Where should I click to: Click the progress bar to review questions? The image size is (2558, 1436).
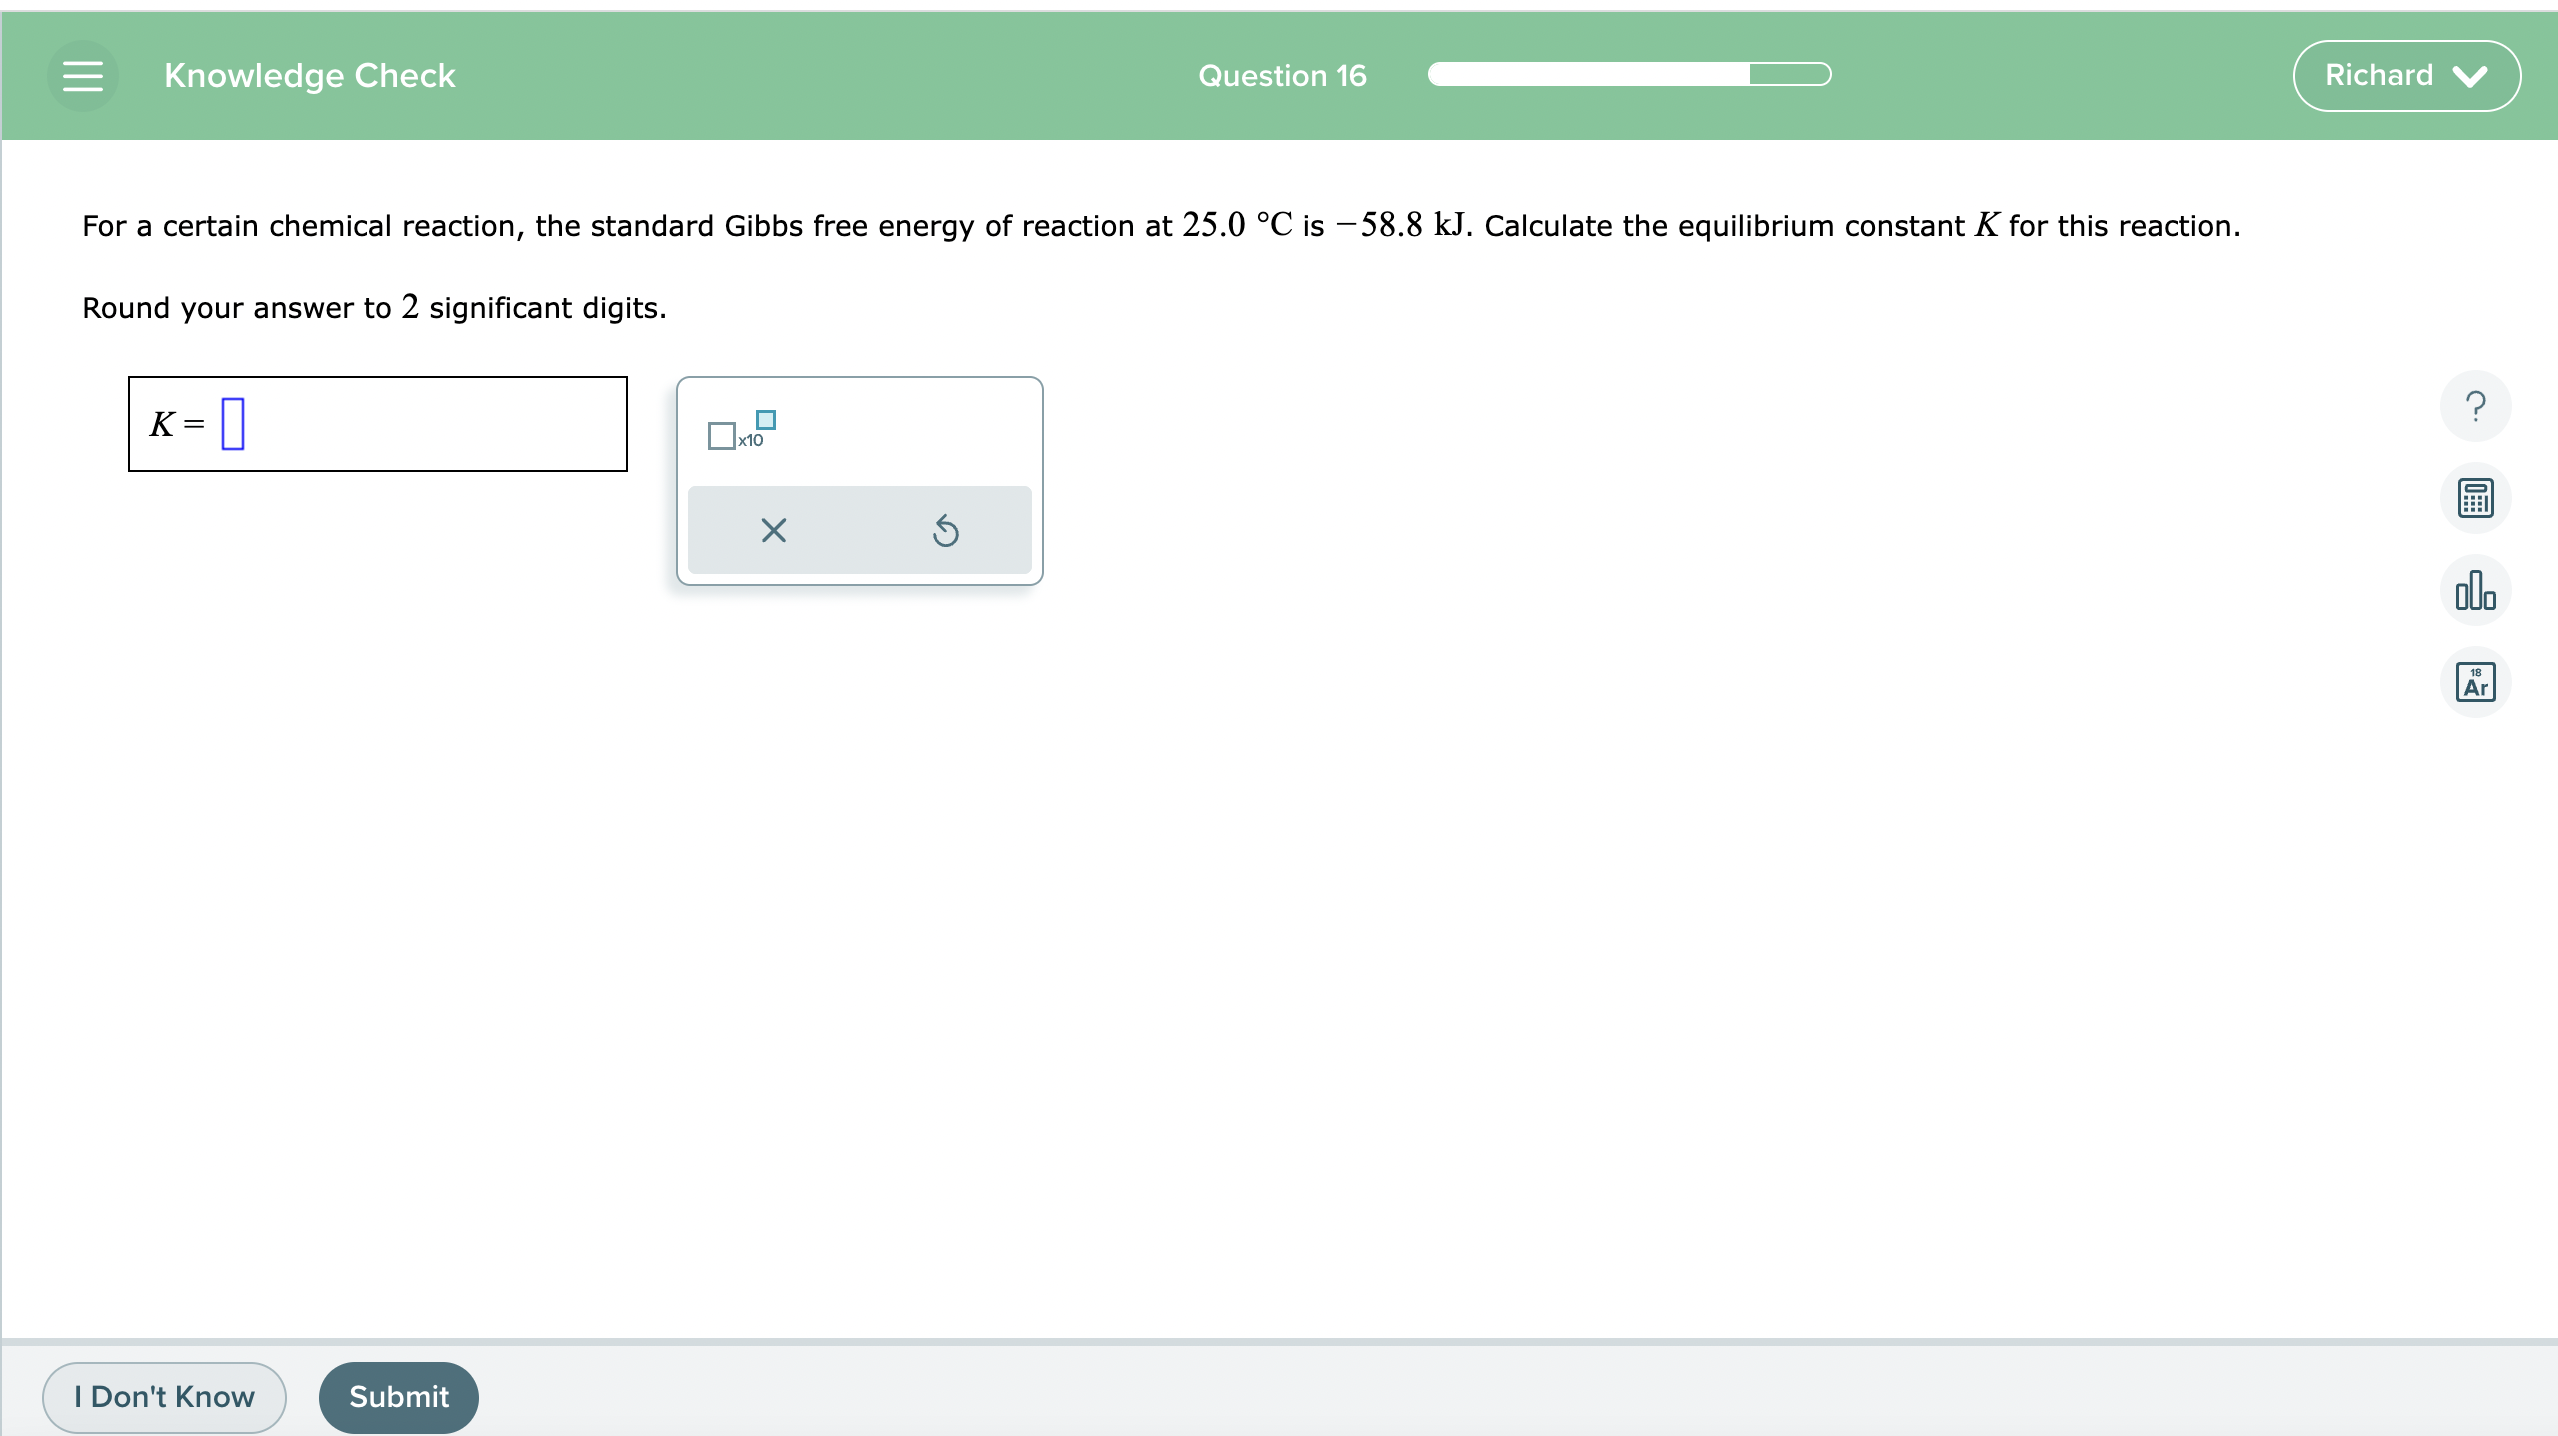pos(1632,74)
